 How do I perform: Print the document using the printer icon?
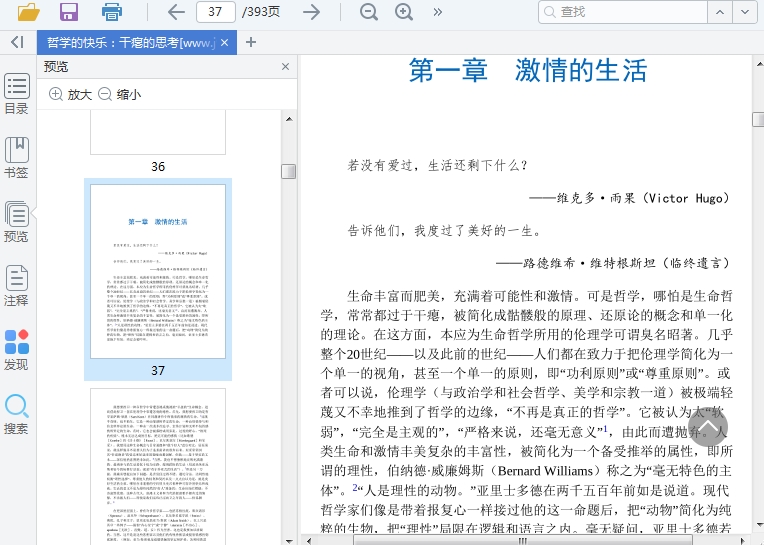tap(112, 12)
